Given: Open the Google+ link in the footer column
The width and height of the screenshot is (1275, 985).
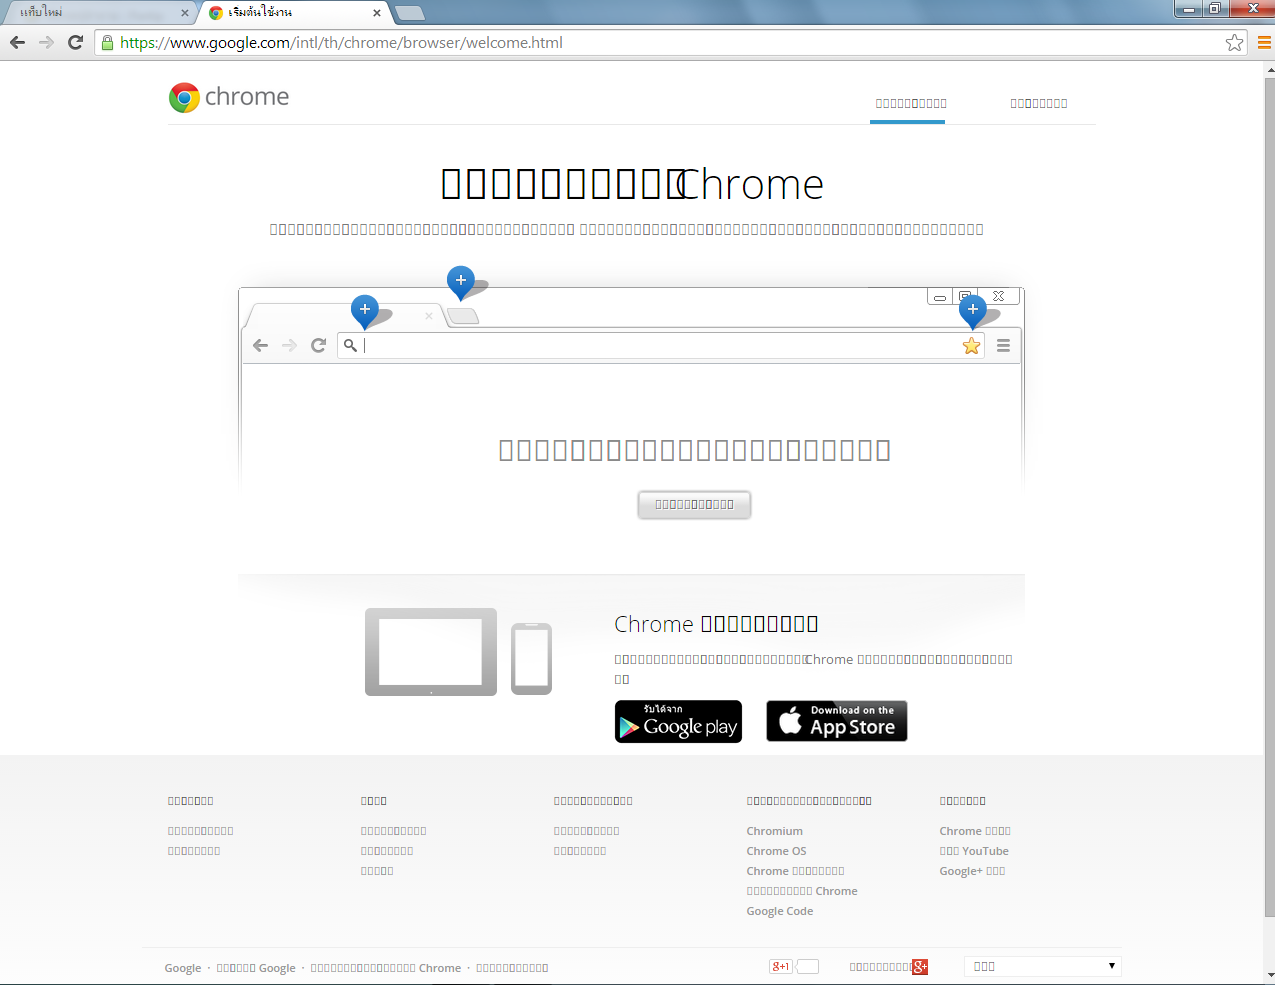Looking at the screenshot, I should (x=972, y=871).
